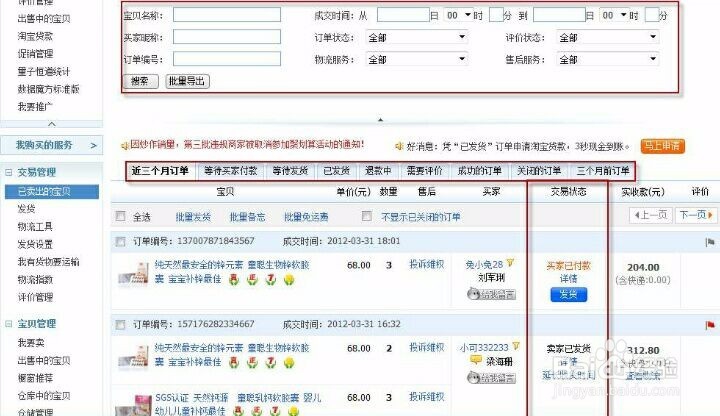Open 物流工具 in sidebar

tap(35, 226)
